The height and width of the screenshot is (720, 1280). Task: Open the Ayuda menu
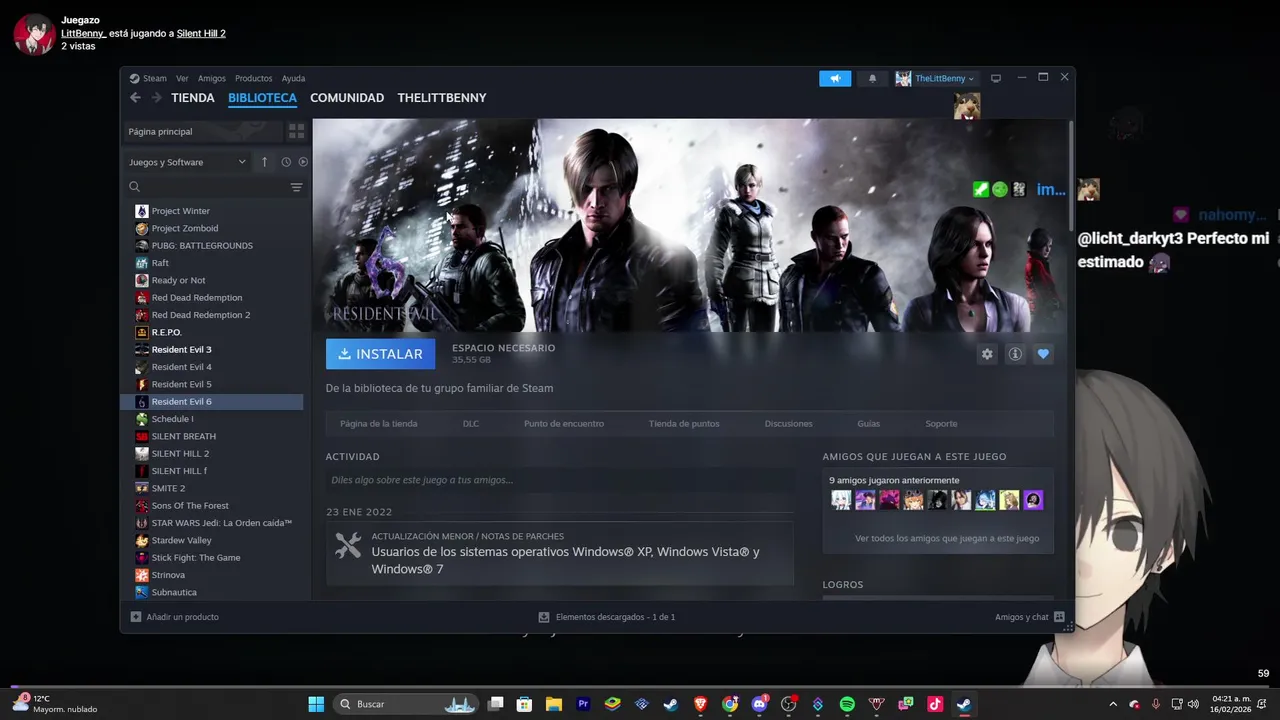(293, 78)
